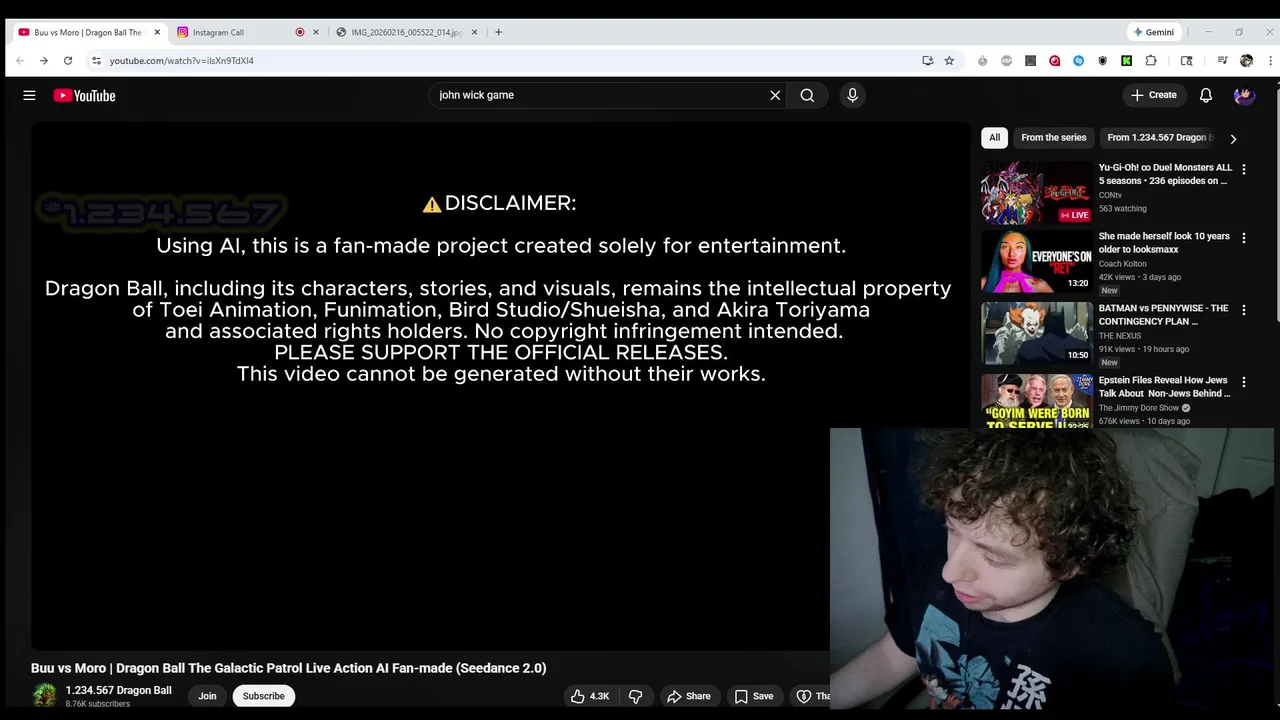
Task: Open Batman vs Pennywise video thumbnail
Action: click(x=1036, y=333)
